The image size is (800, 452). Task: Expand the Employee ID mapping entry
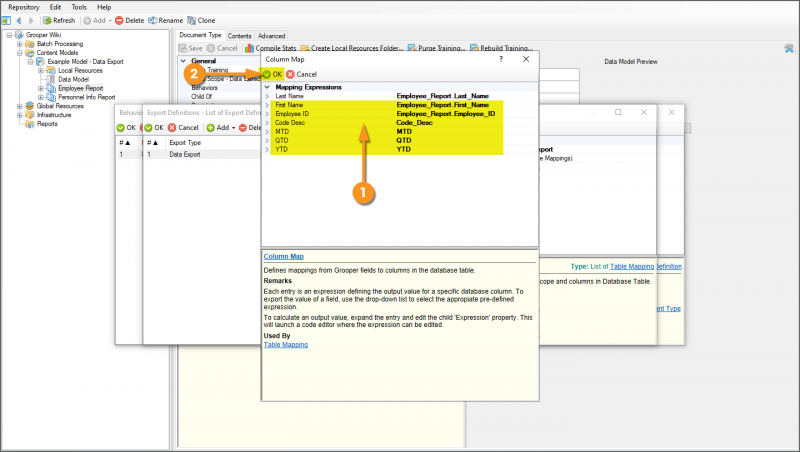click(x=267, y=114)
